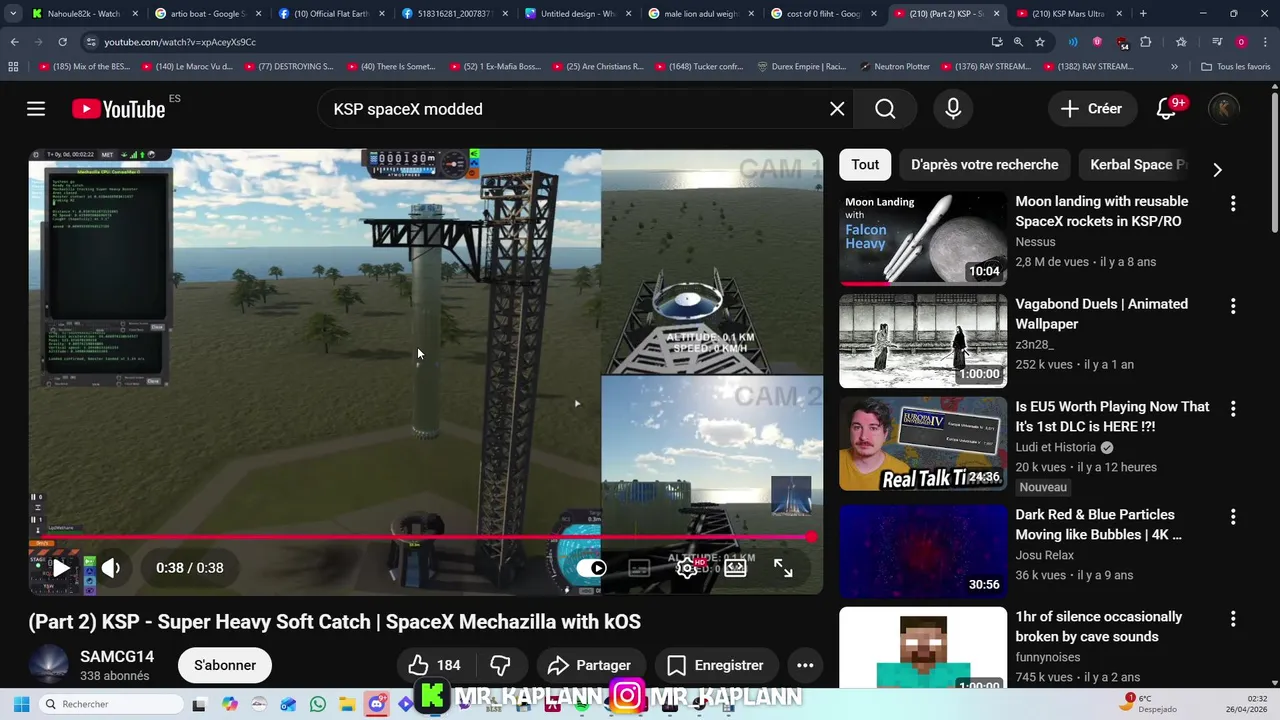
Task: Dislike the video with thumbs down
Action: 500,665
